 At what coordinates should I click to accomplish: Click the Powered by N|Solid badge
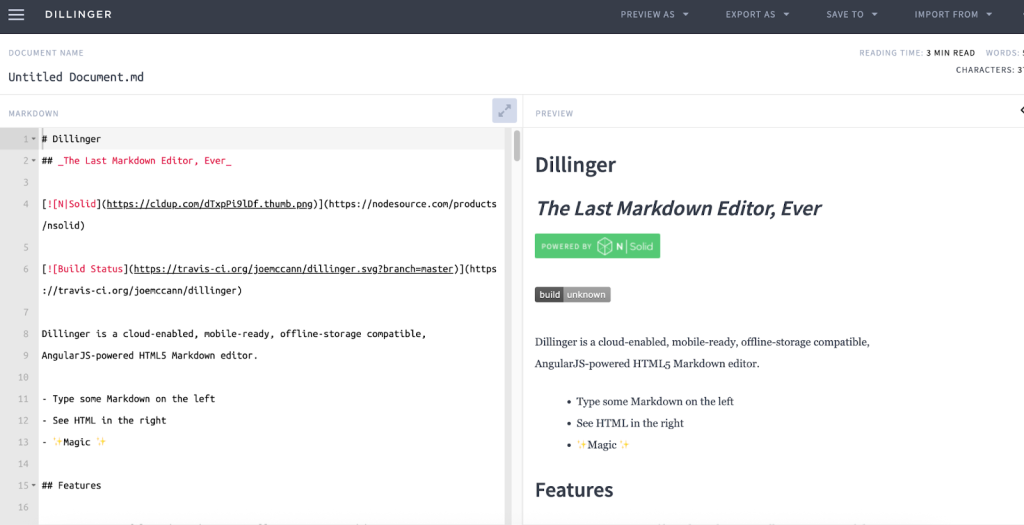pos(597,246)
